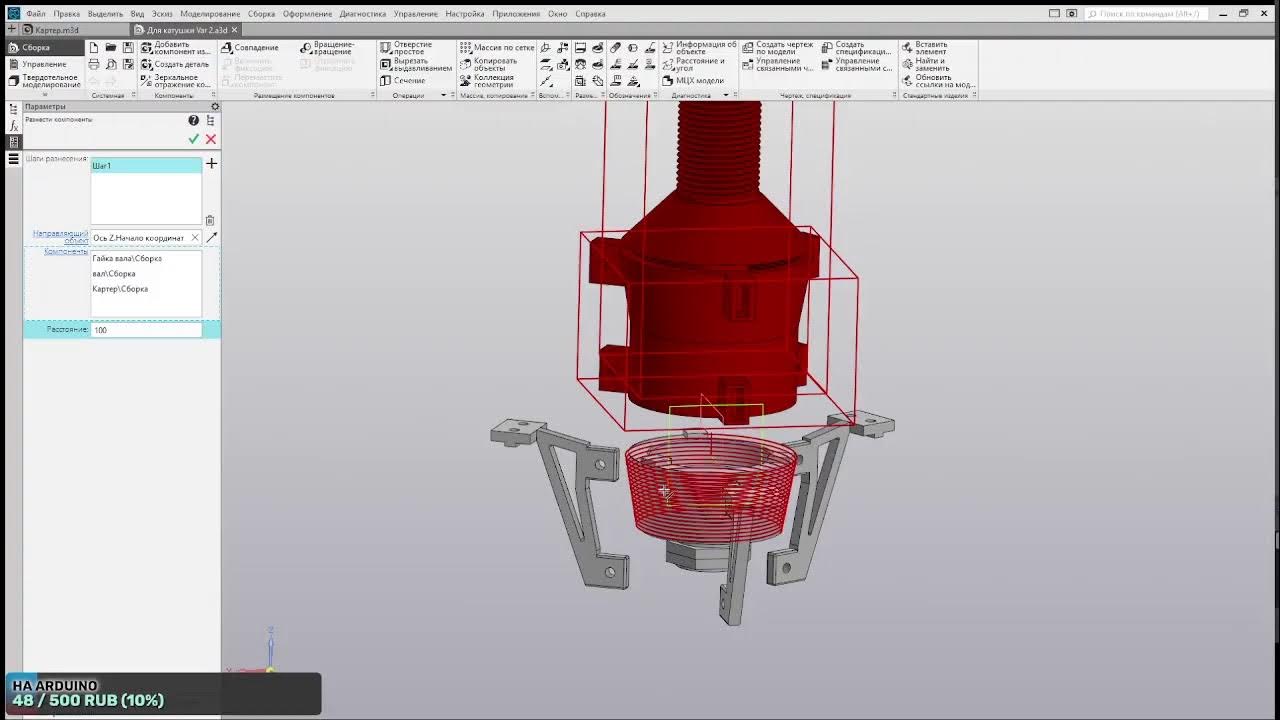Screen dimensions: 1280x720
Task: Open Information about object
Action: (x=699, y=48)
